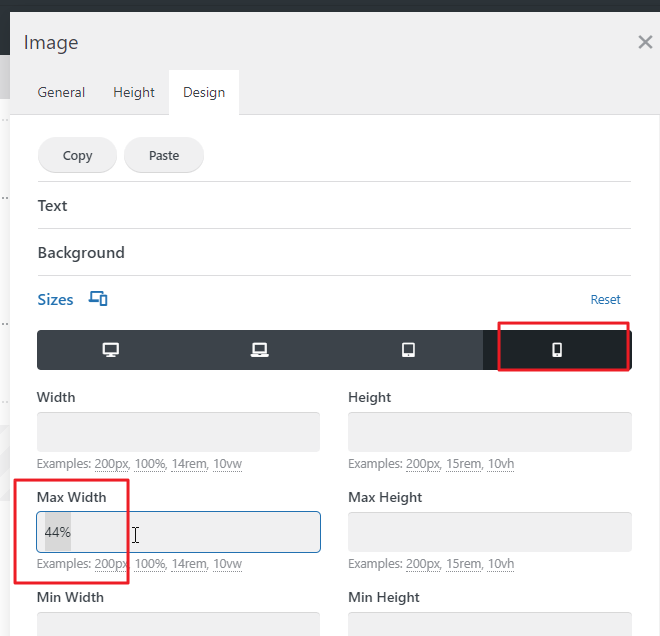Click the Max Height input field
The height and width of the screenshot is (636, 660).
[x=489, y=532]
